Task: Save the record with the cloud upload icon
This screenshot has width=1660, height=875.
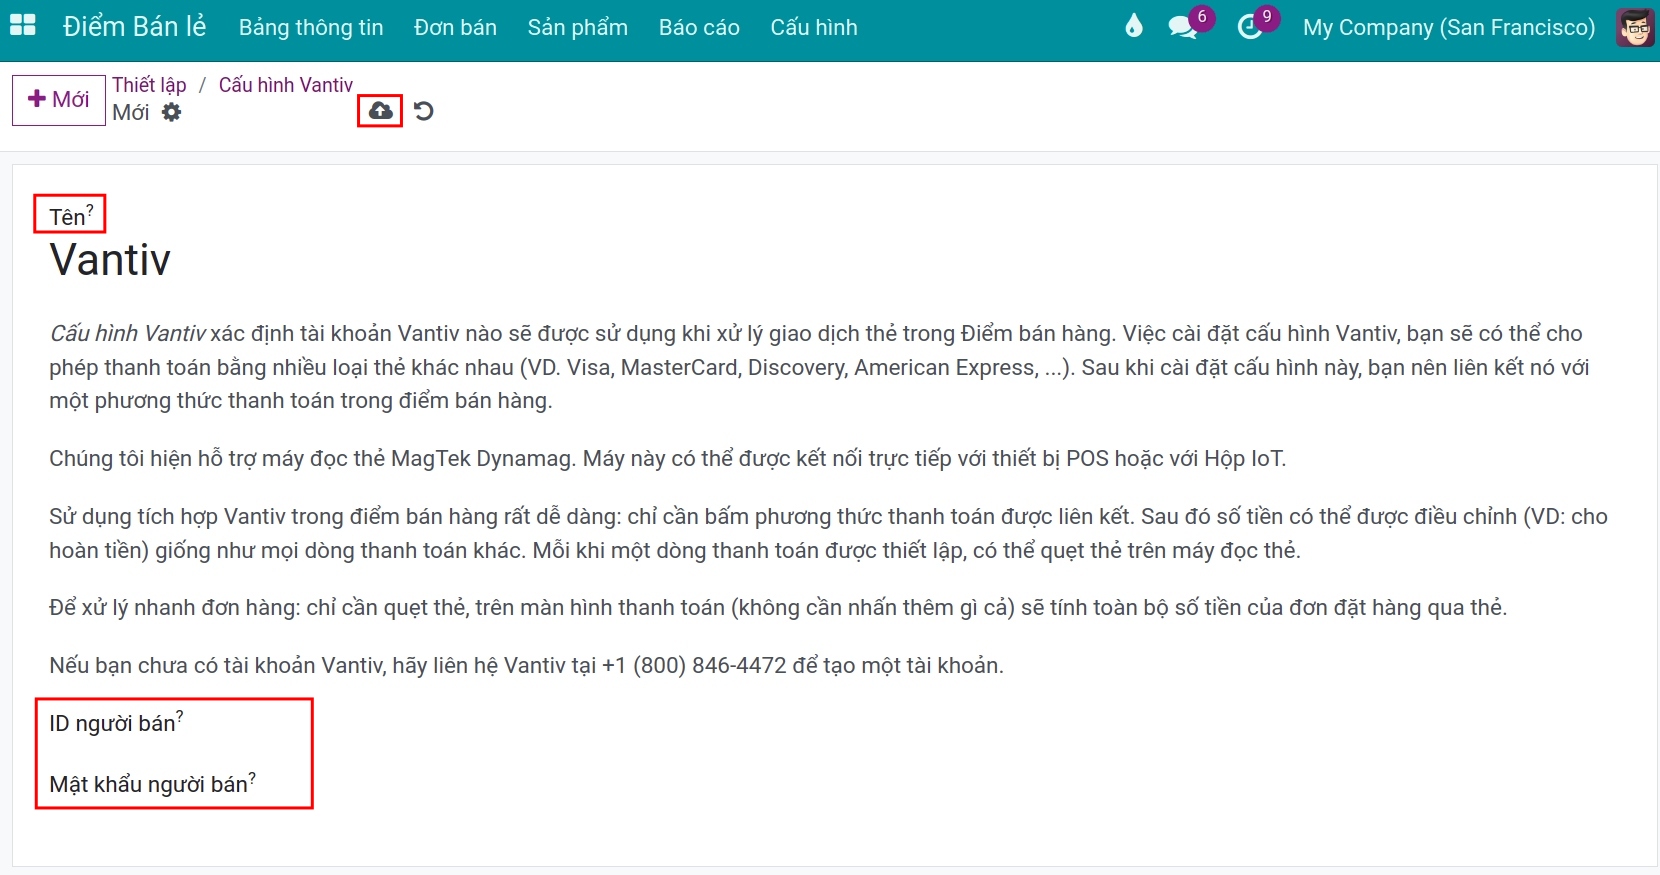Action: (x=380, y=111)
